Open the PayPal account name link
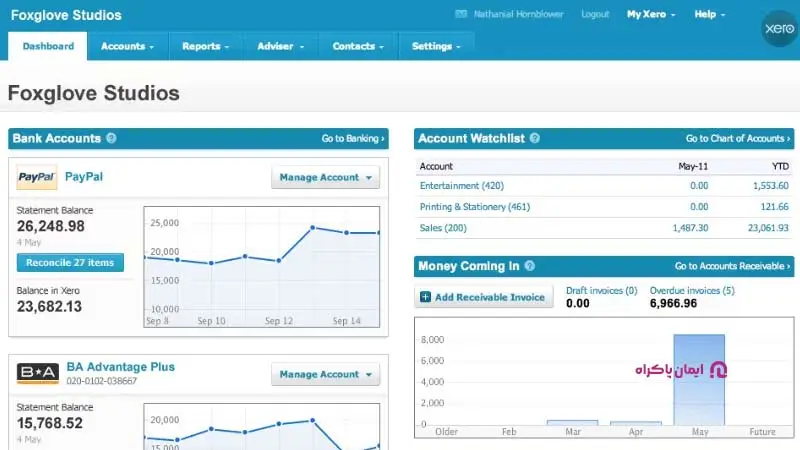Viewport: 800px width, 450px height. pos(84,177)
